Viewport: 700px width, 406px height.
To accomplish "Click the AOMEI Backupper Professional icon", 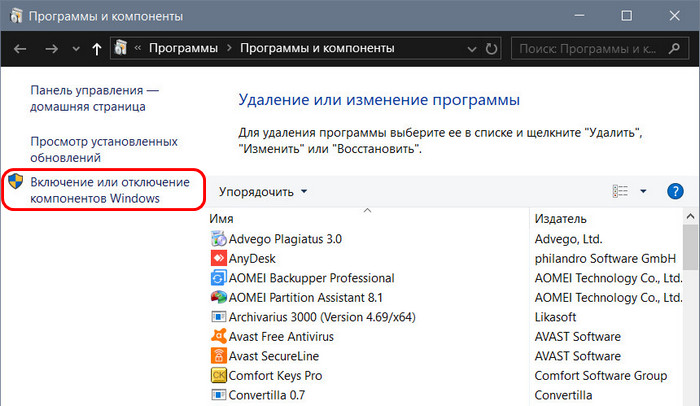I will click(218, 278).
